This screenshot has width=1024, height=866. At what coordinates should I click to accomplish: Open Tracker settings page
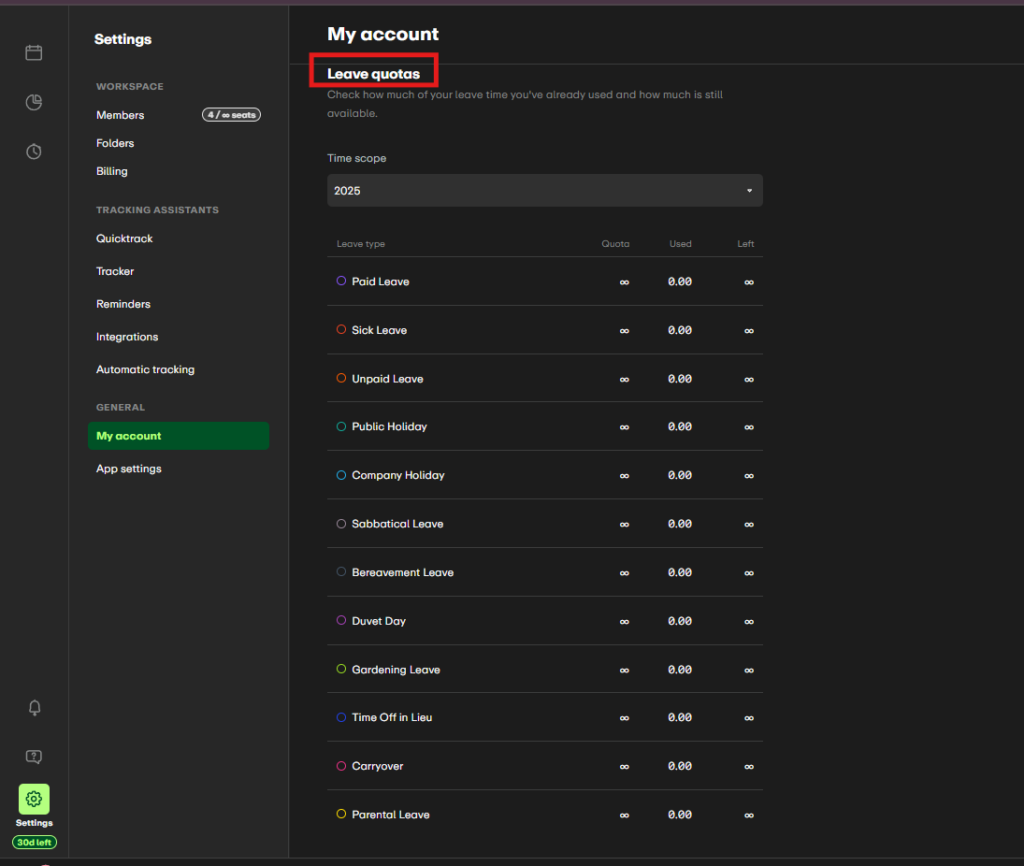115,271
